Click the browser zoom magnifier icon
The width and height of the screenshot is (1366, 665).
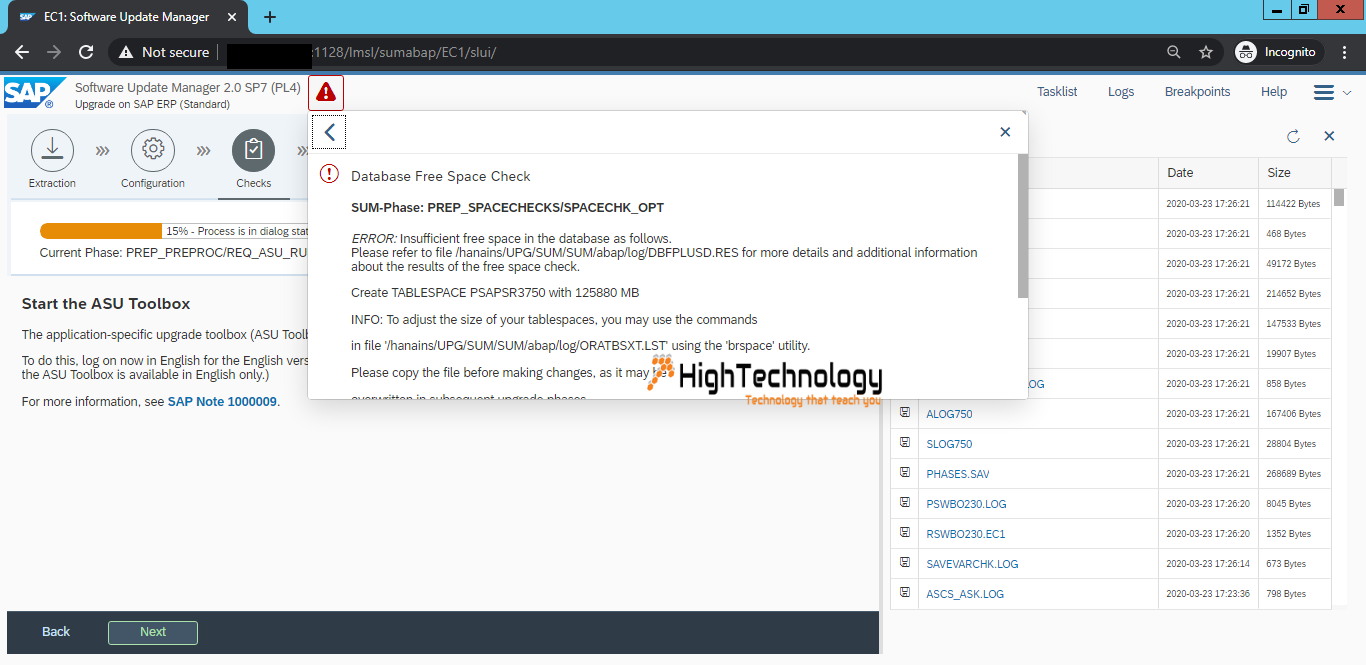click(1174, 52)
